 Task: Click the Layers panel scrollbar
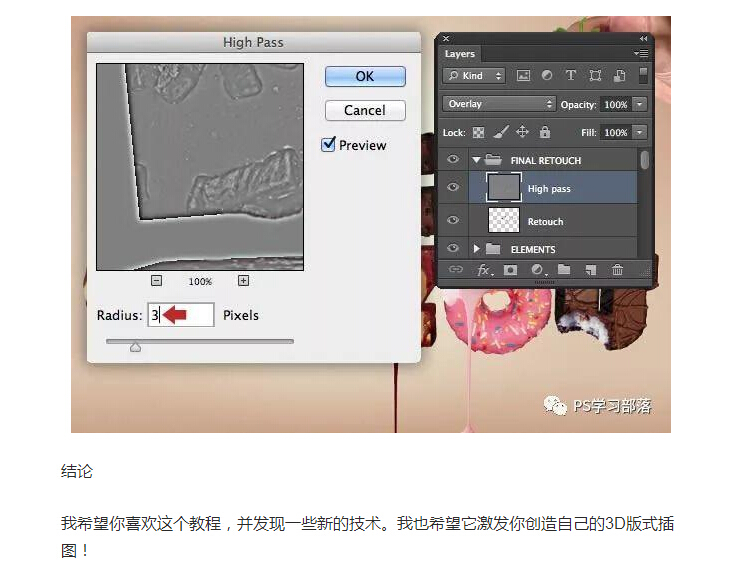click(x=644, y=160)
